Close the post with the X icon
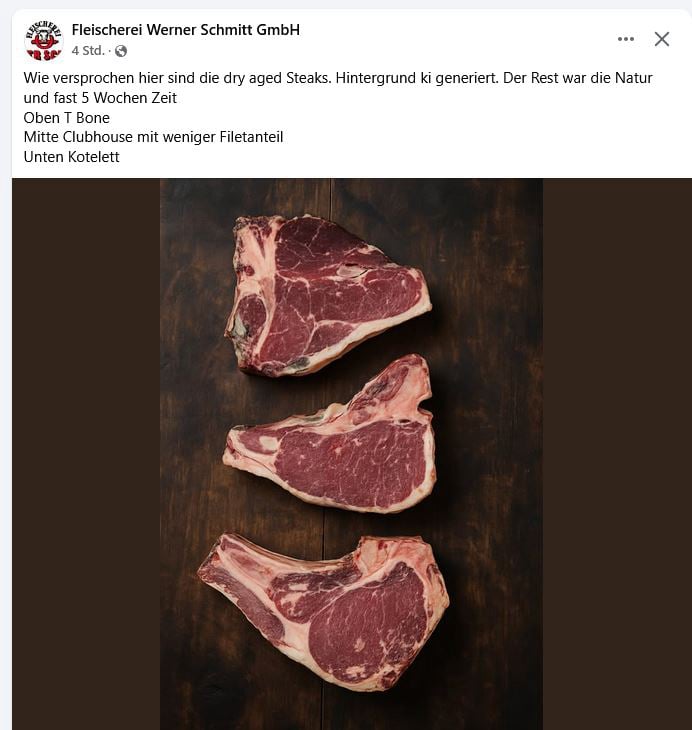 coord(662,39)
